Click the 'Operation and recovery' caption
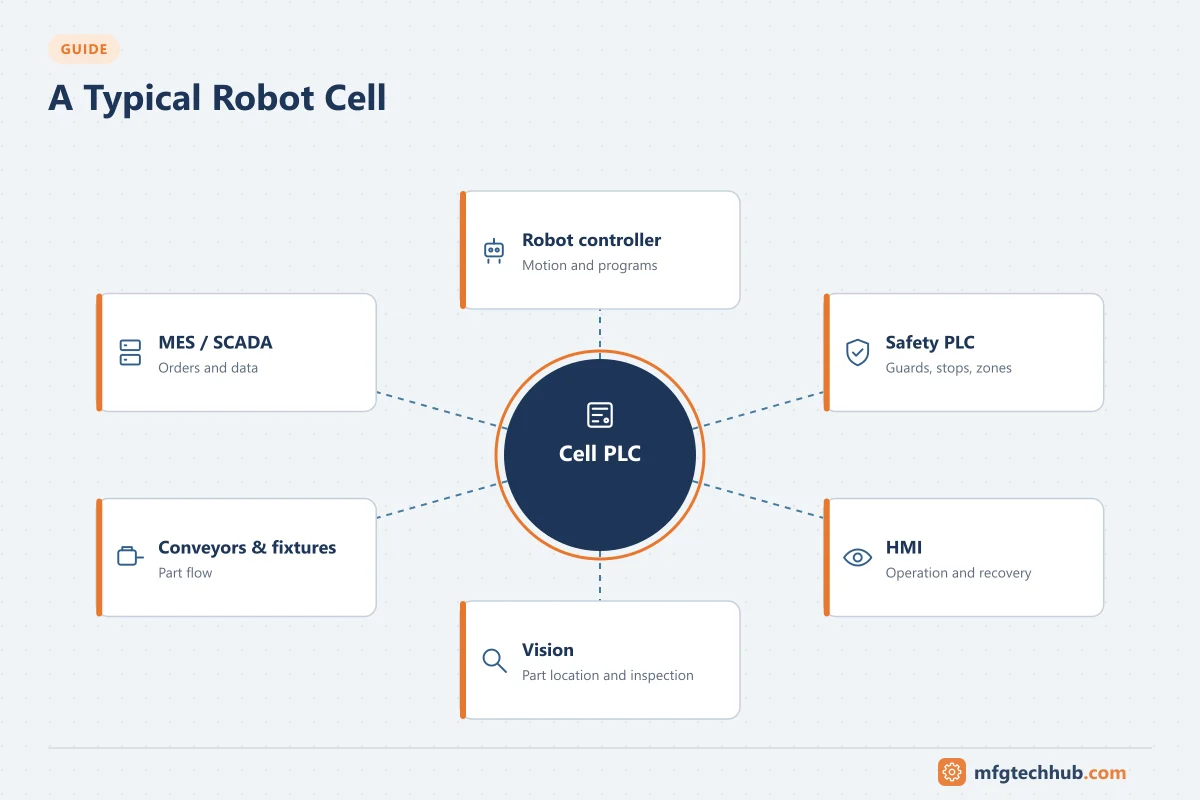The height and width of the screenshot is (800, 1200). tap(958, 573)
